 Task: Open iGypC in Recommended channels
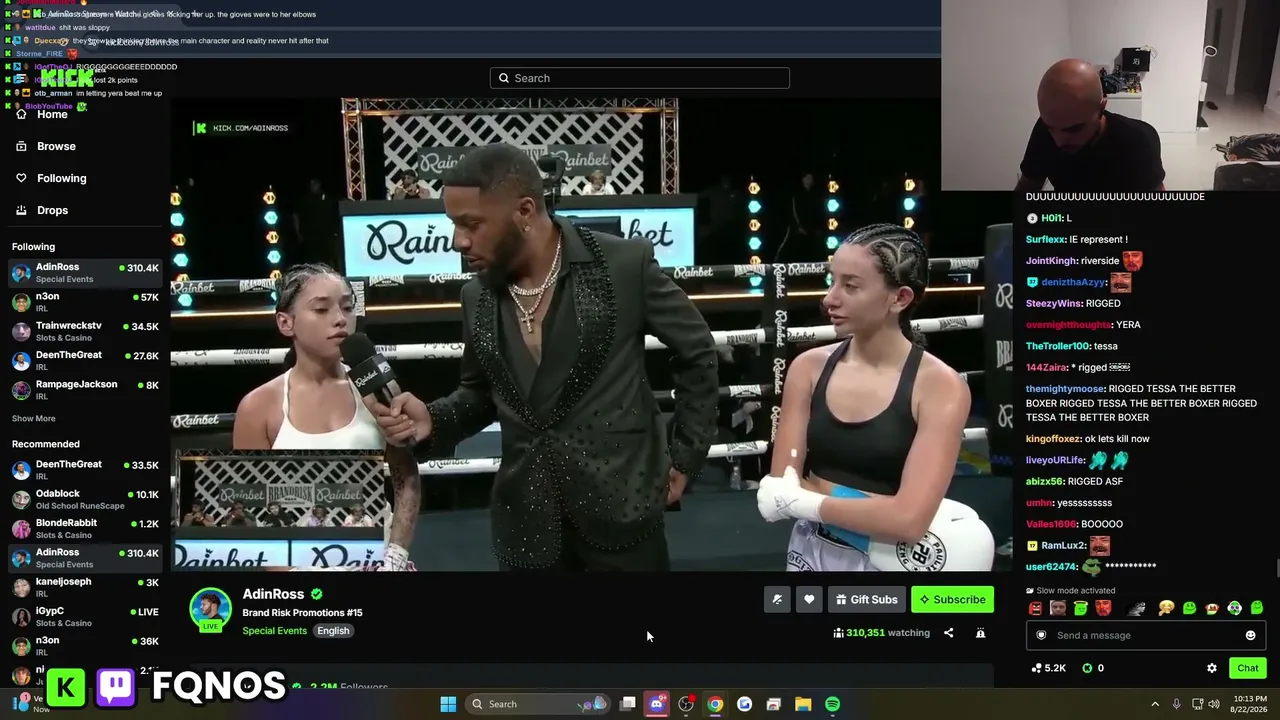85,616
